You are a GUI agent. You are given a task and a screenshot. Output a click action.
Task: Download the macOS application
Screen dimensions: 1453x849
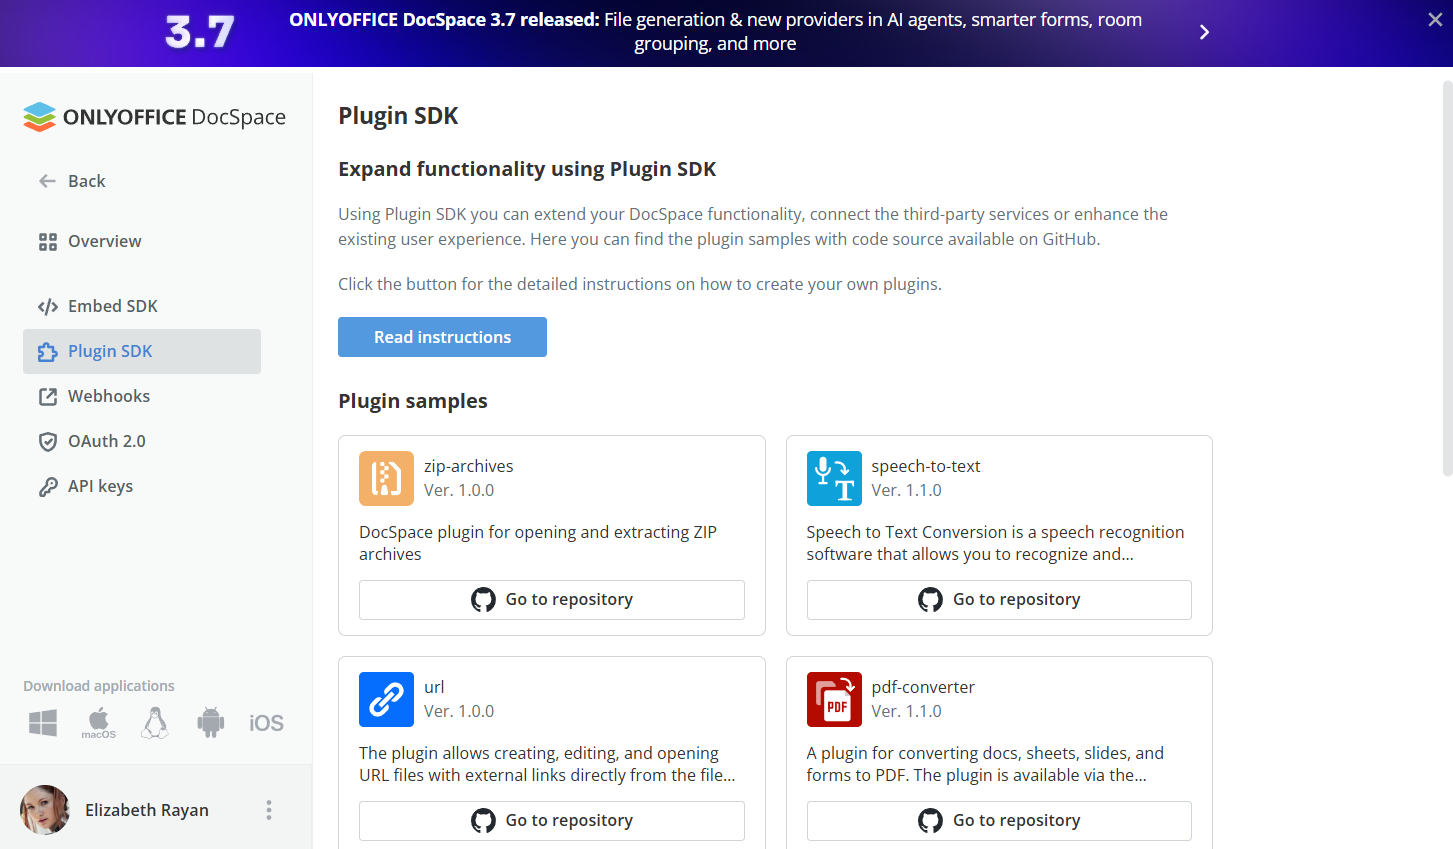click(99, 722)
